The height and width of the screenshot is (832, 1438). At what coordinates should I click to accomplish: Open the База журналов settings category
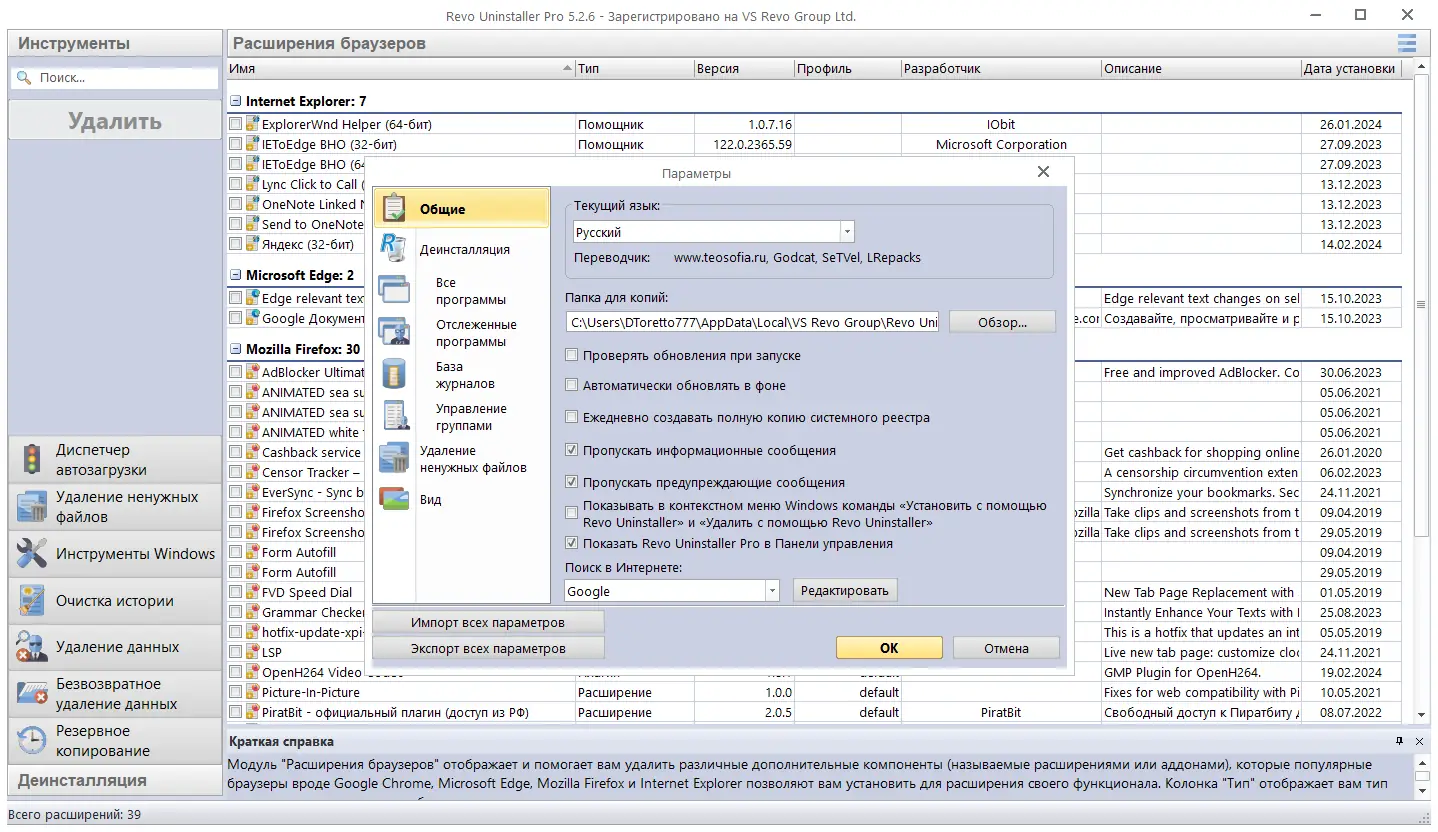tap(462, 375)
